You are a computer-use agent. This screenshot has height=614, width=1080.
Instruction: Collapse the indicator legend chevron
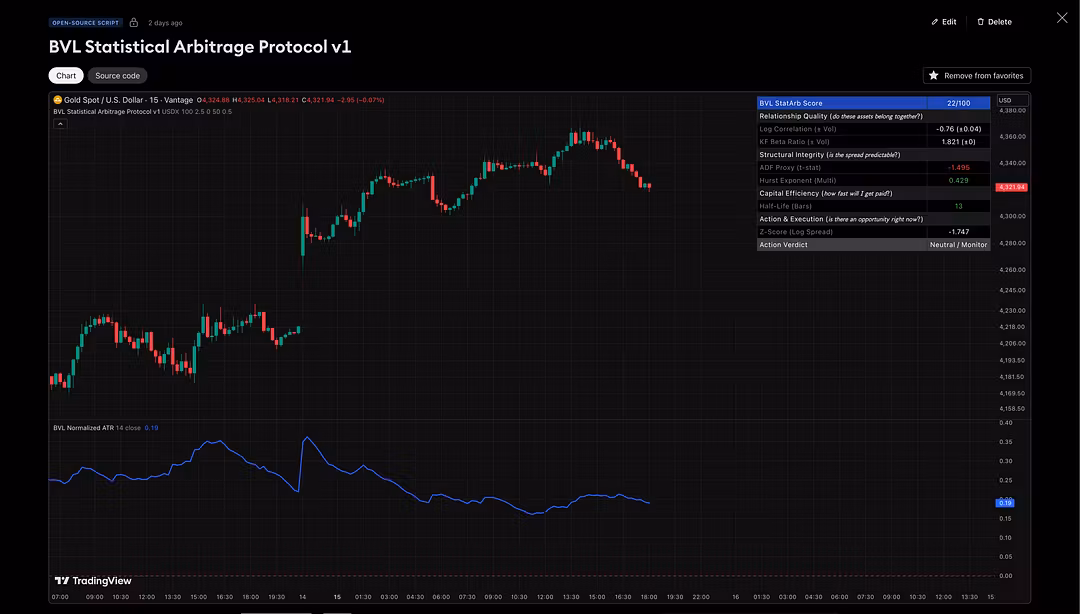click(x=61, y=124)
